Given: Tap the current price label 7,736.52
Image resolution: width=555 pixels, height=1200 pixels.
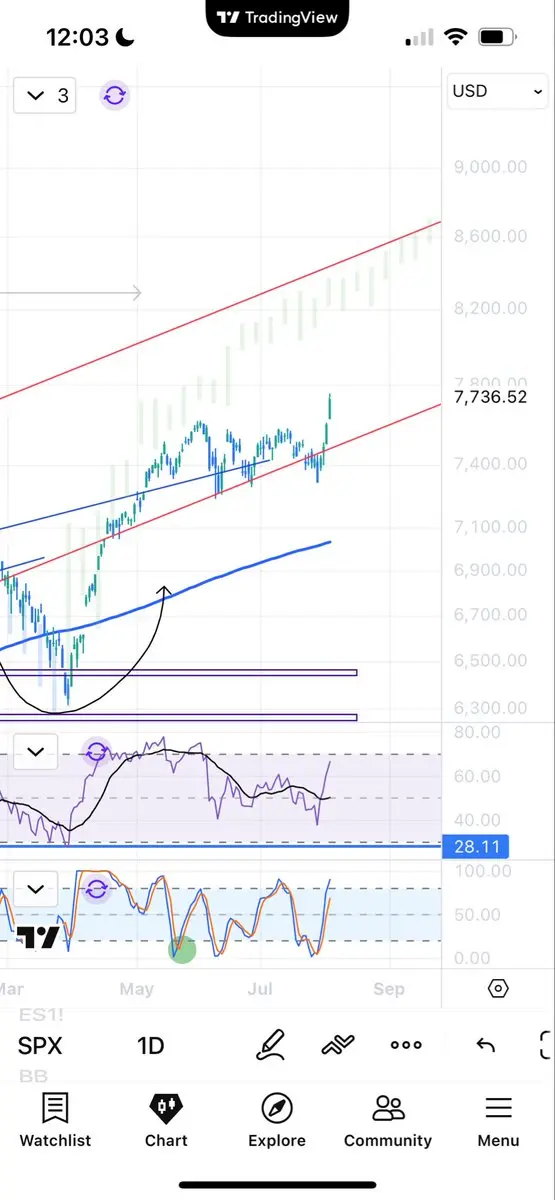Looking at the screenshot, I should (490, 397).
